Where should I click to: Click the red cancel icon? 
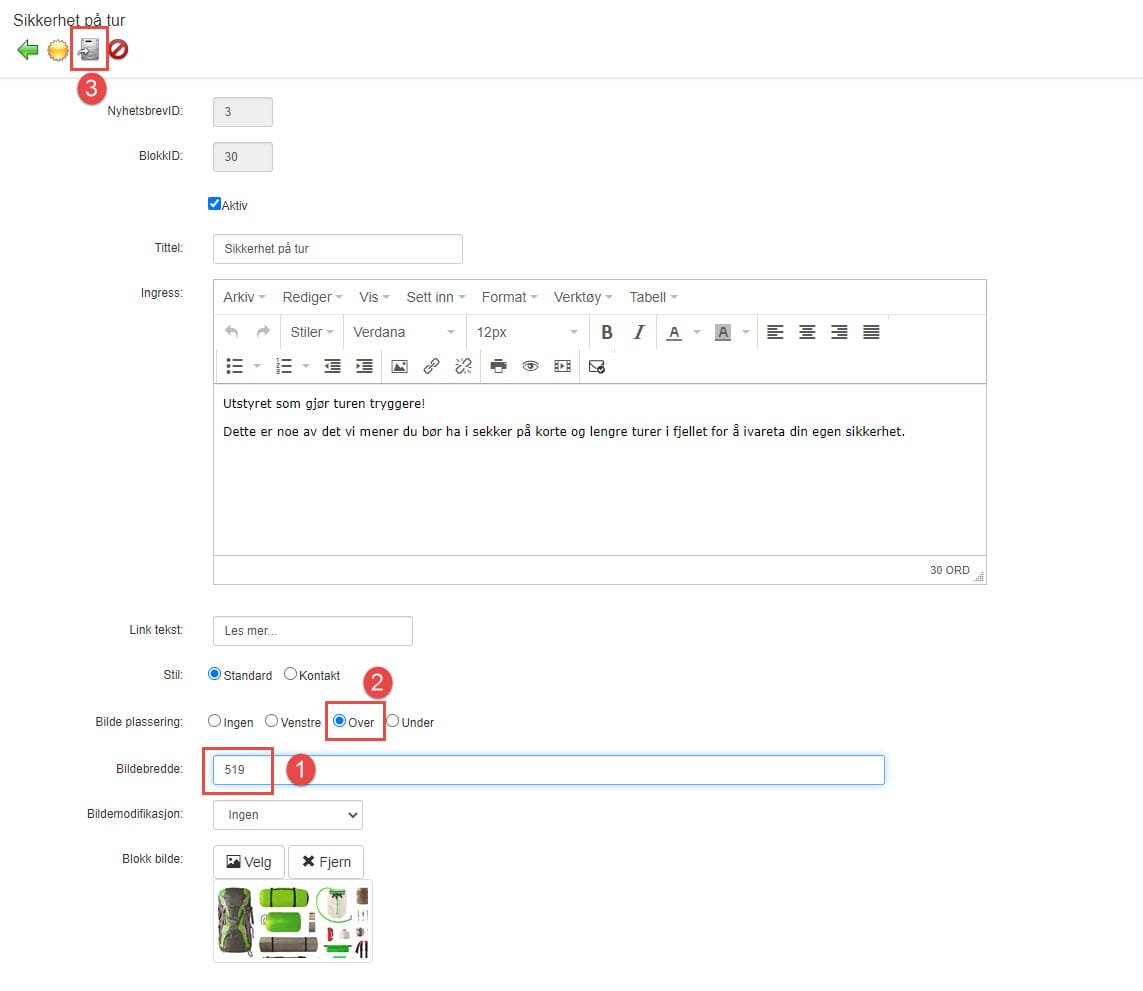pyautogui.click(x=119, y=49)
